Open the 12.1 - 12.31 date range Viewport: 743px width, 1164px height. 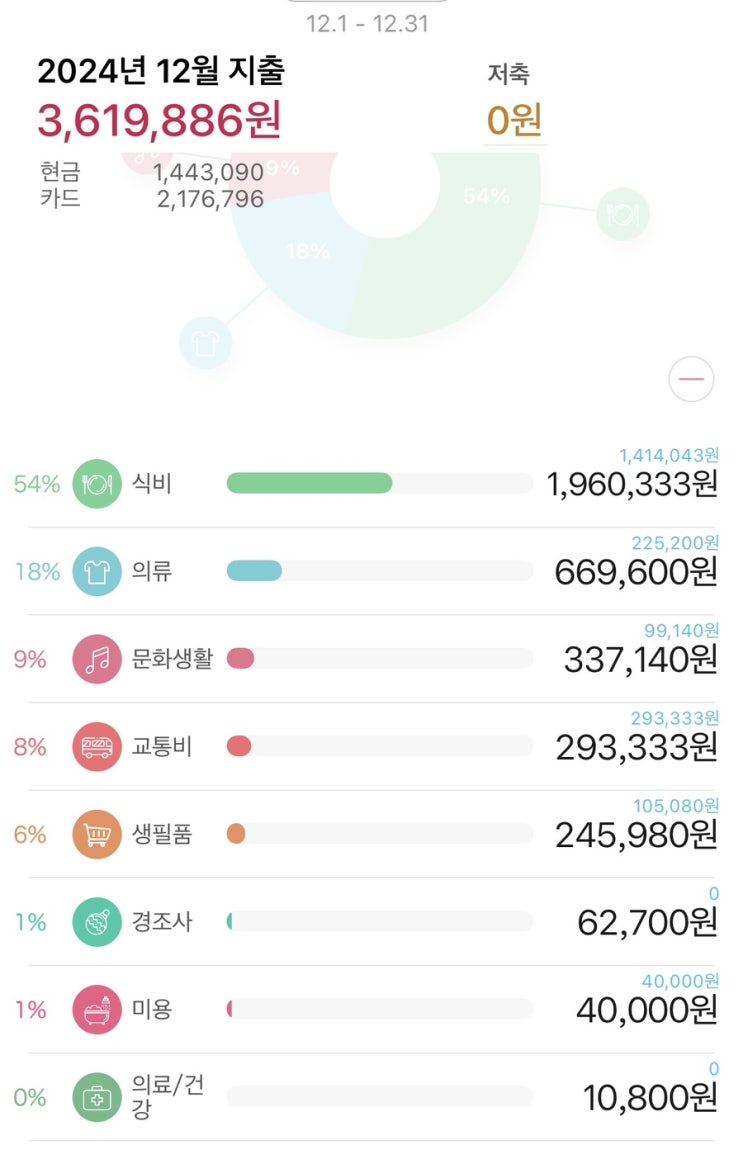(367, 24)
